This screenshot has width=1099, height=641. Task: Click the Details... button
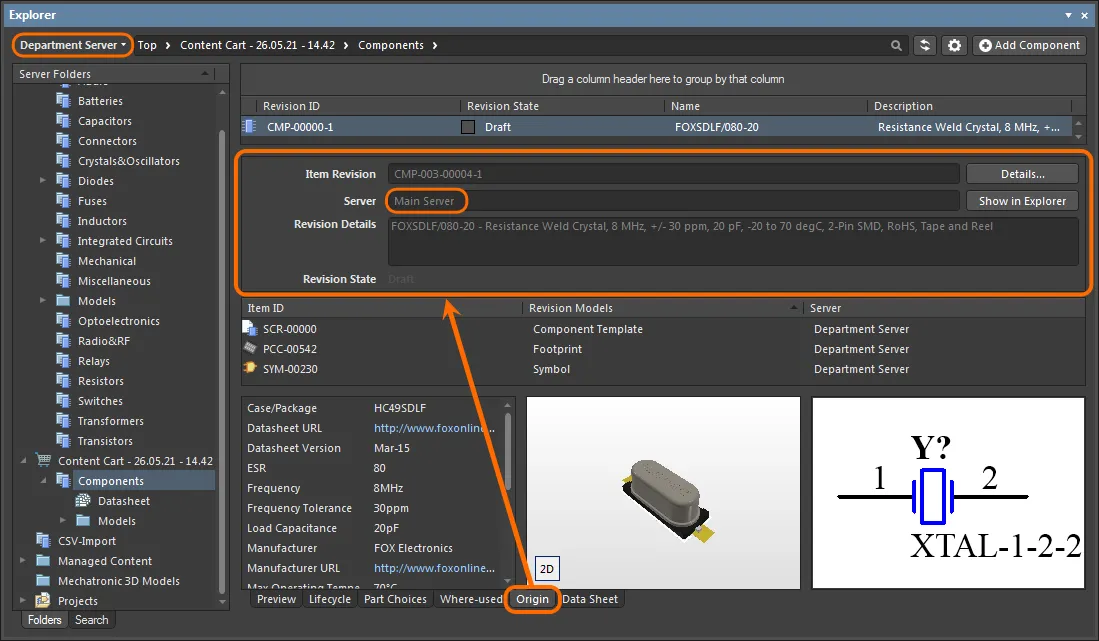click(1022, 174)
